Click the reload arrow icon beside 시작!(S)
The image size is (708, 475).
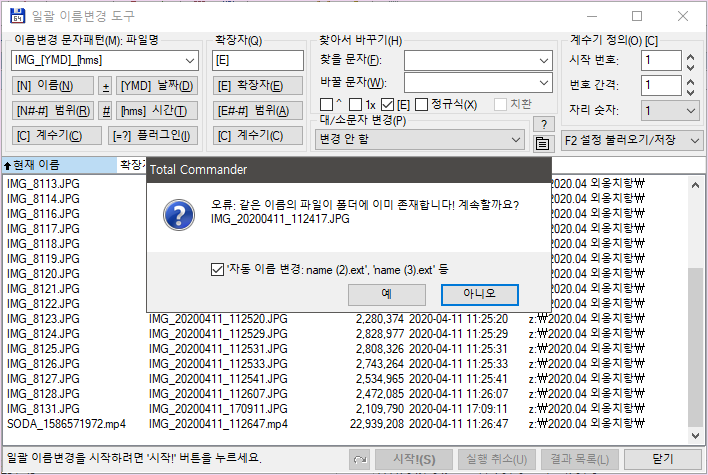(x=360, y=460)
